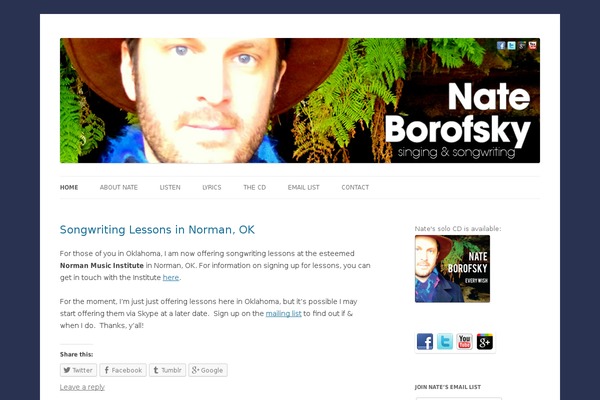Click the small YouTube icon in header banner
This screenshot has height=400, width=600.
pos(532,46)
